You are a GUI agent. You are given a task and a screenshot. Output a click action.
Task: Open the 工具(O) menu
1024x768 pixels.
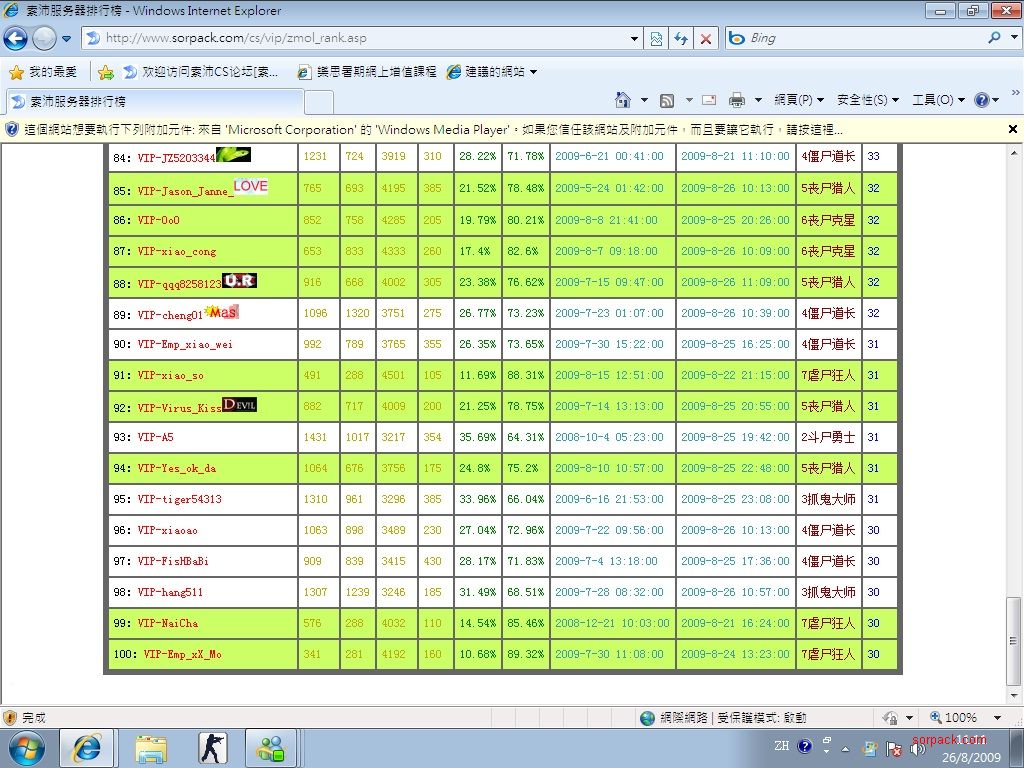coord(938,100)
